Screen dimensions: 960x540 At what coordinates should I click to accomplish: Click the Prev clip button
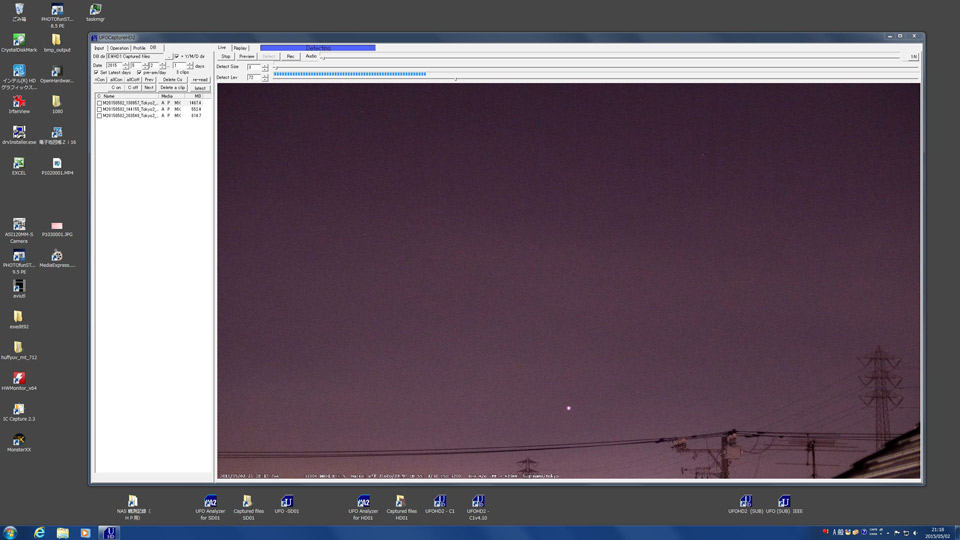(149, 80)
